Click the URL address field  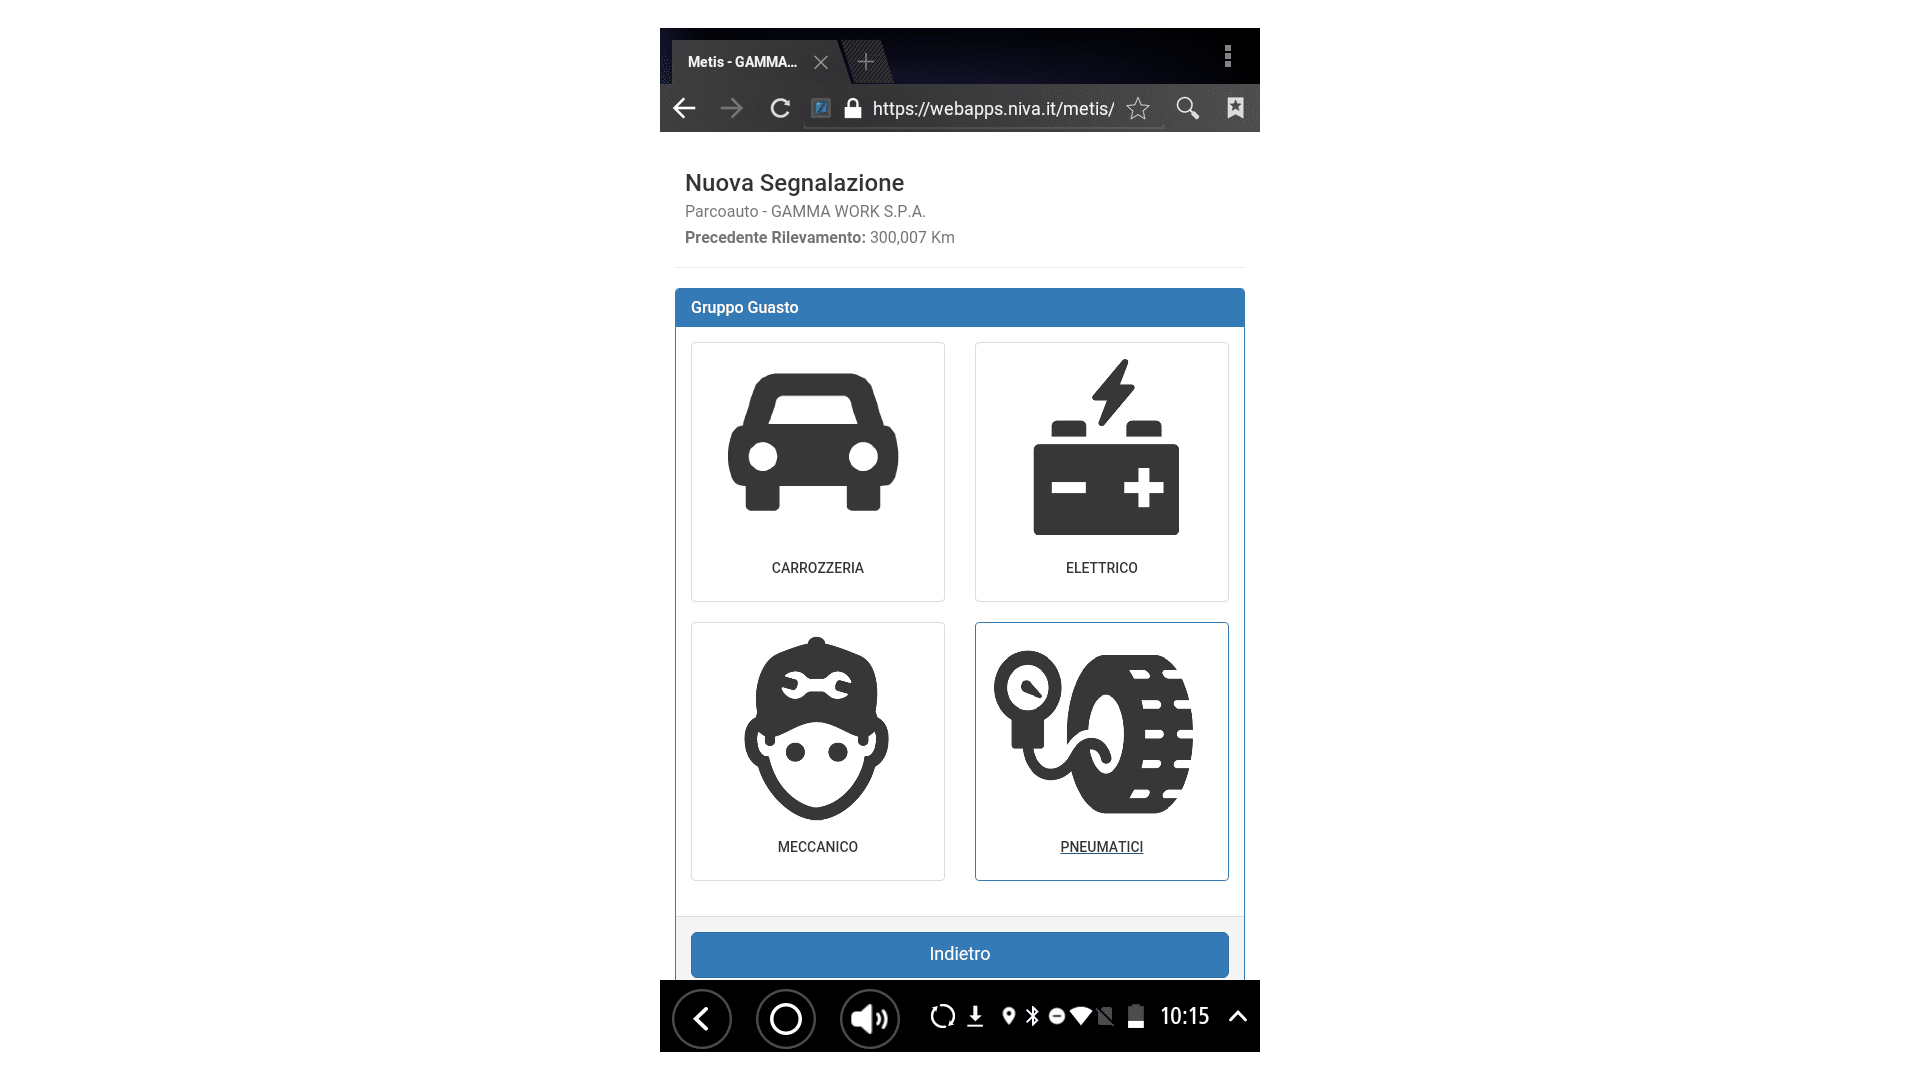coord(992,108)
